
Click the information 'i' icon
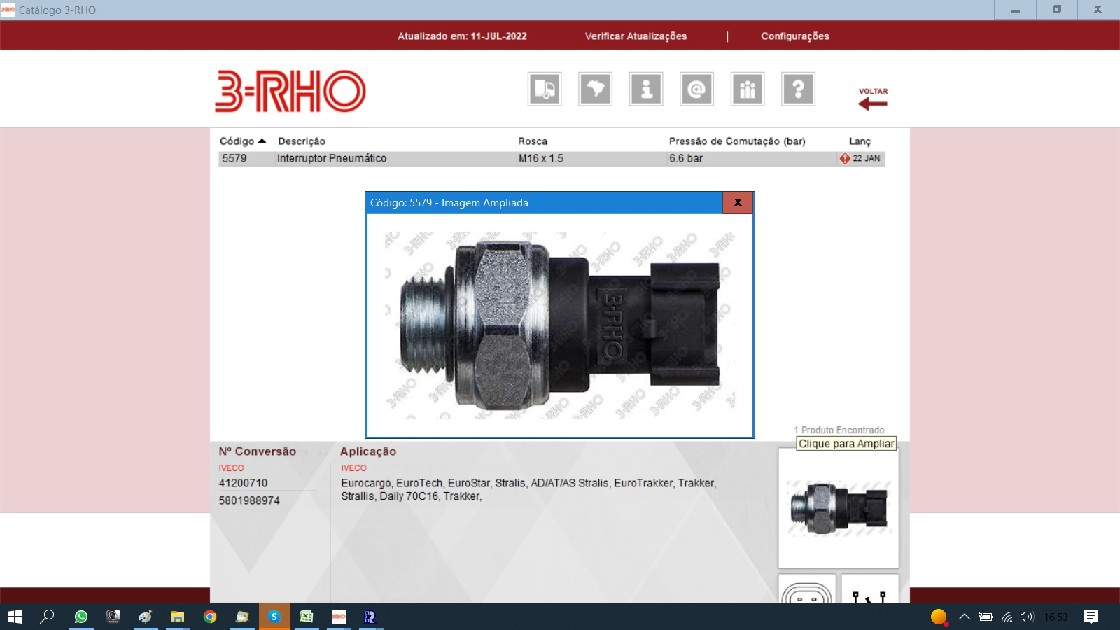point(646,89)
